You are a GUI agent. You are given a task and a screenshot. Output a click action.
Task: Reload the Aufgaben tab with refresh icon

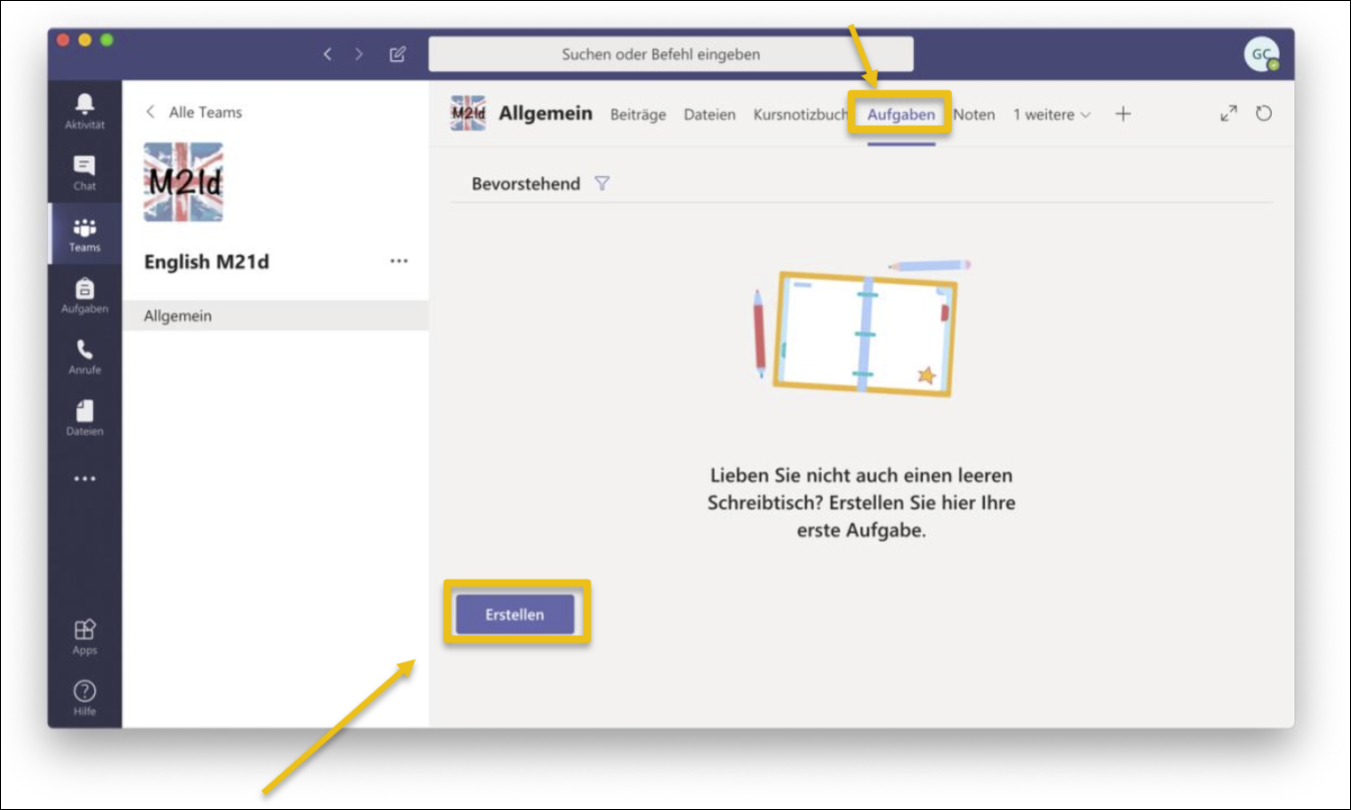coord(1264,114)
